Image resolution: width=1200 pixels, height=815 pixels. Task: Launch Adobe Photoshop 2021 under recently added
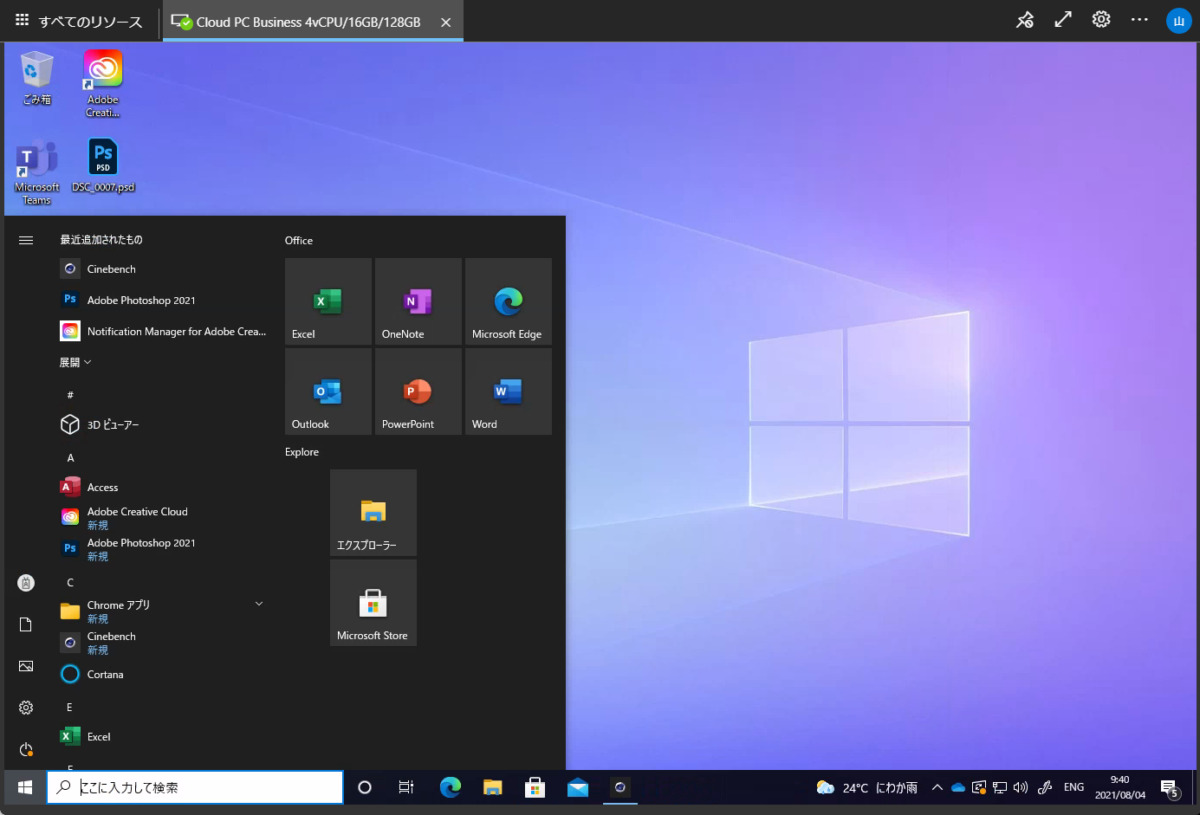tap(163, 300)
